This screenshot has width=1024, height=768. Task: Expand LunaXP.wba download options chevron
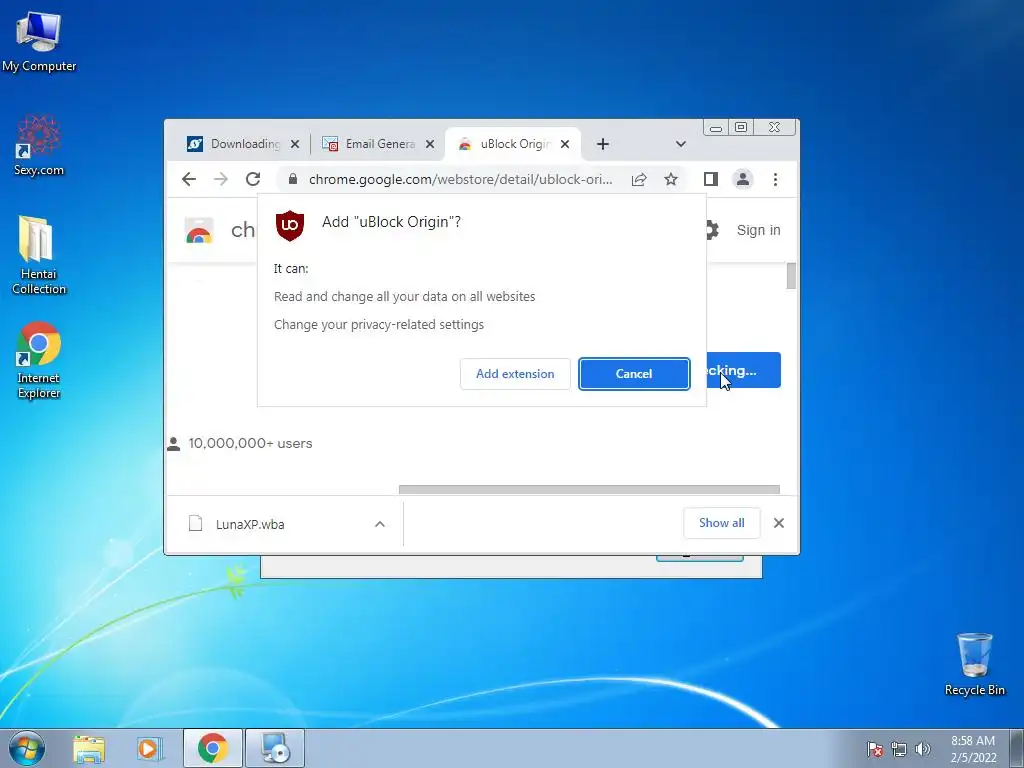[x=379, y=524]
